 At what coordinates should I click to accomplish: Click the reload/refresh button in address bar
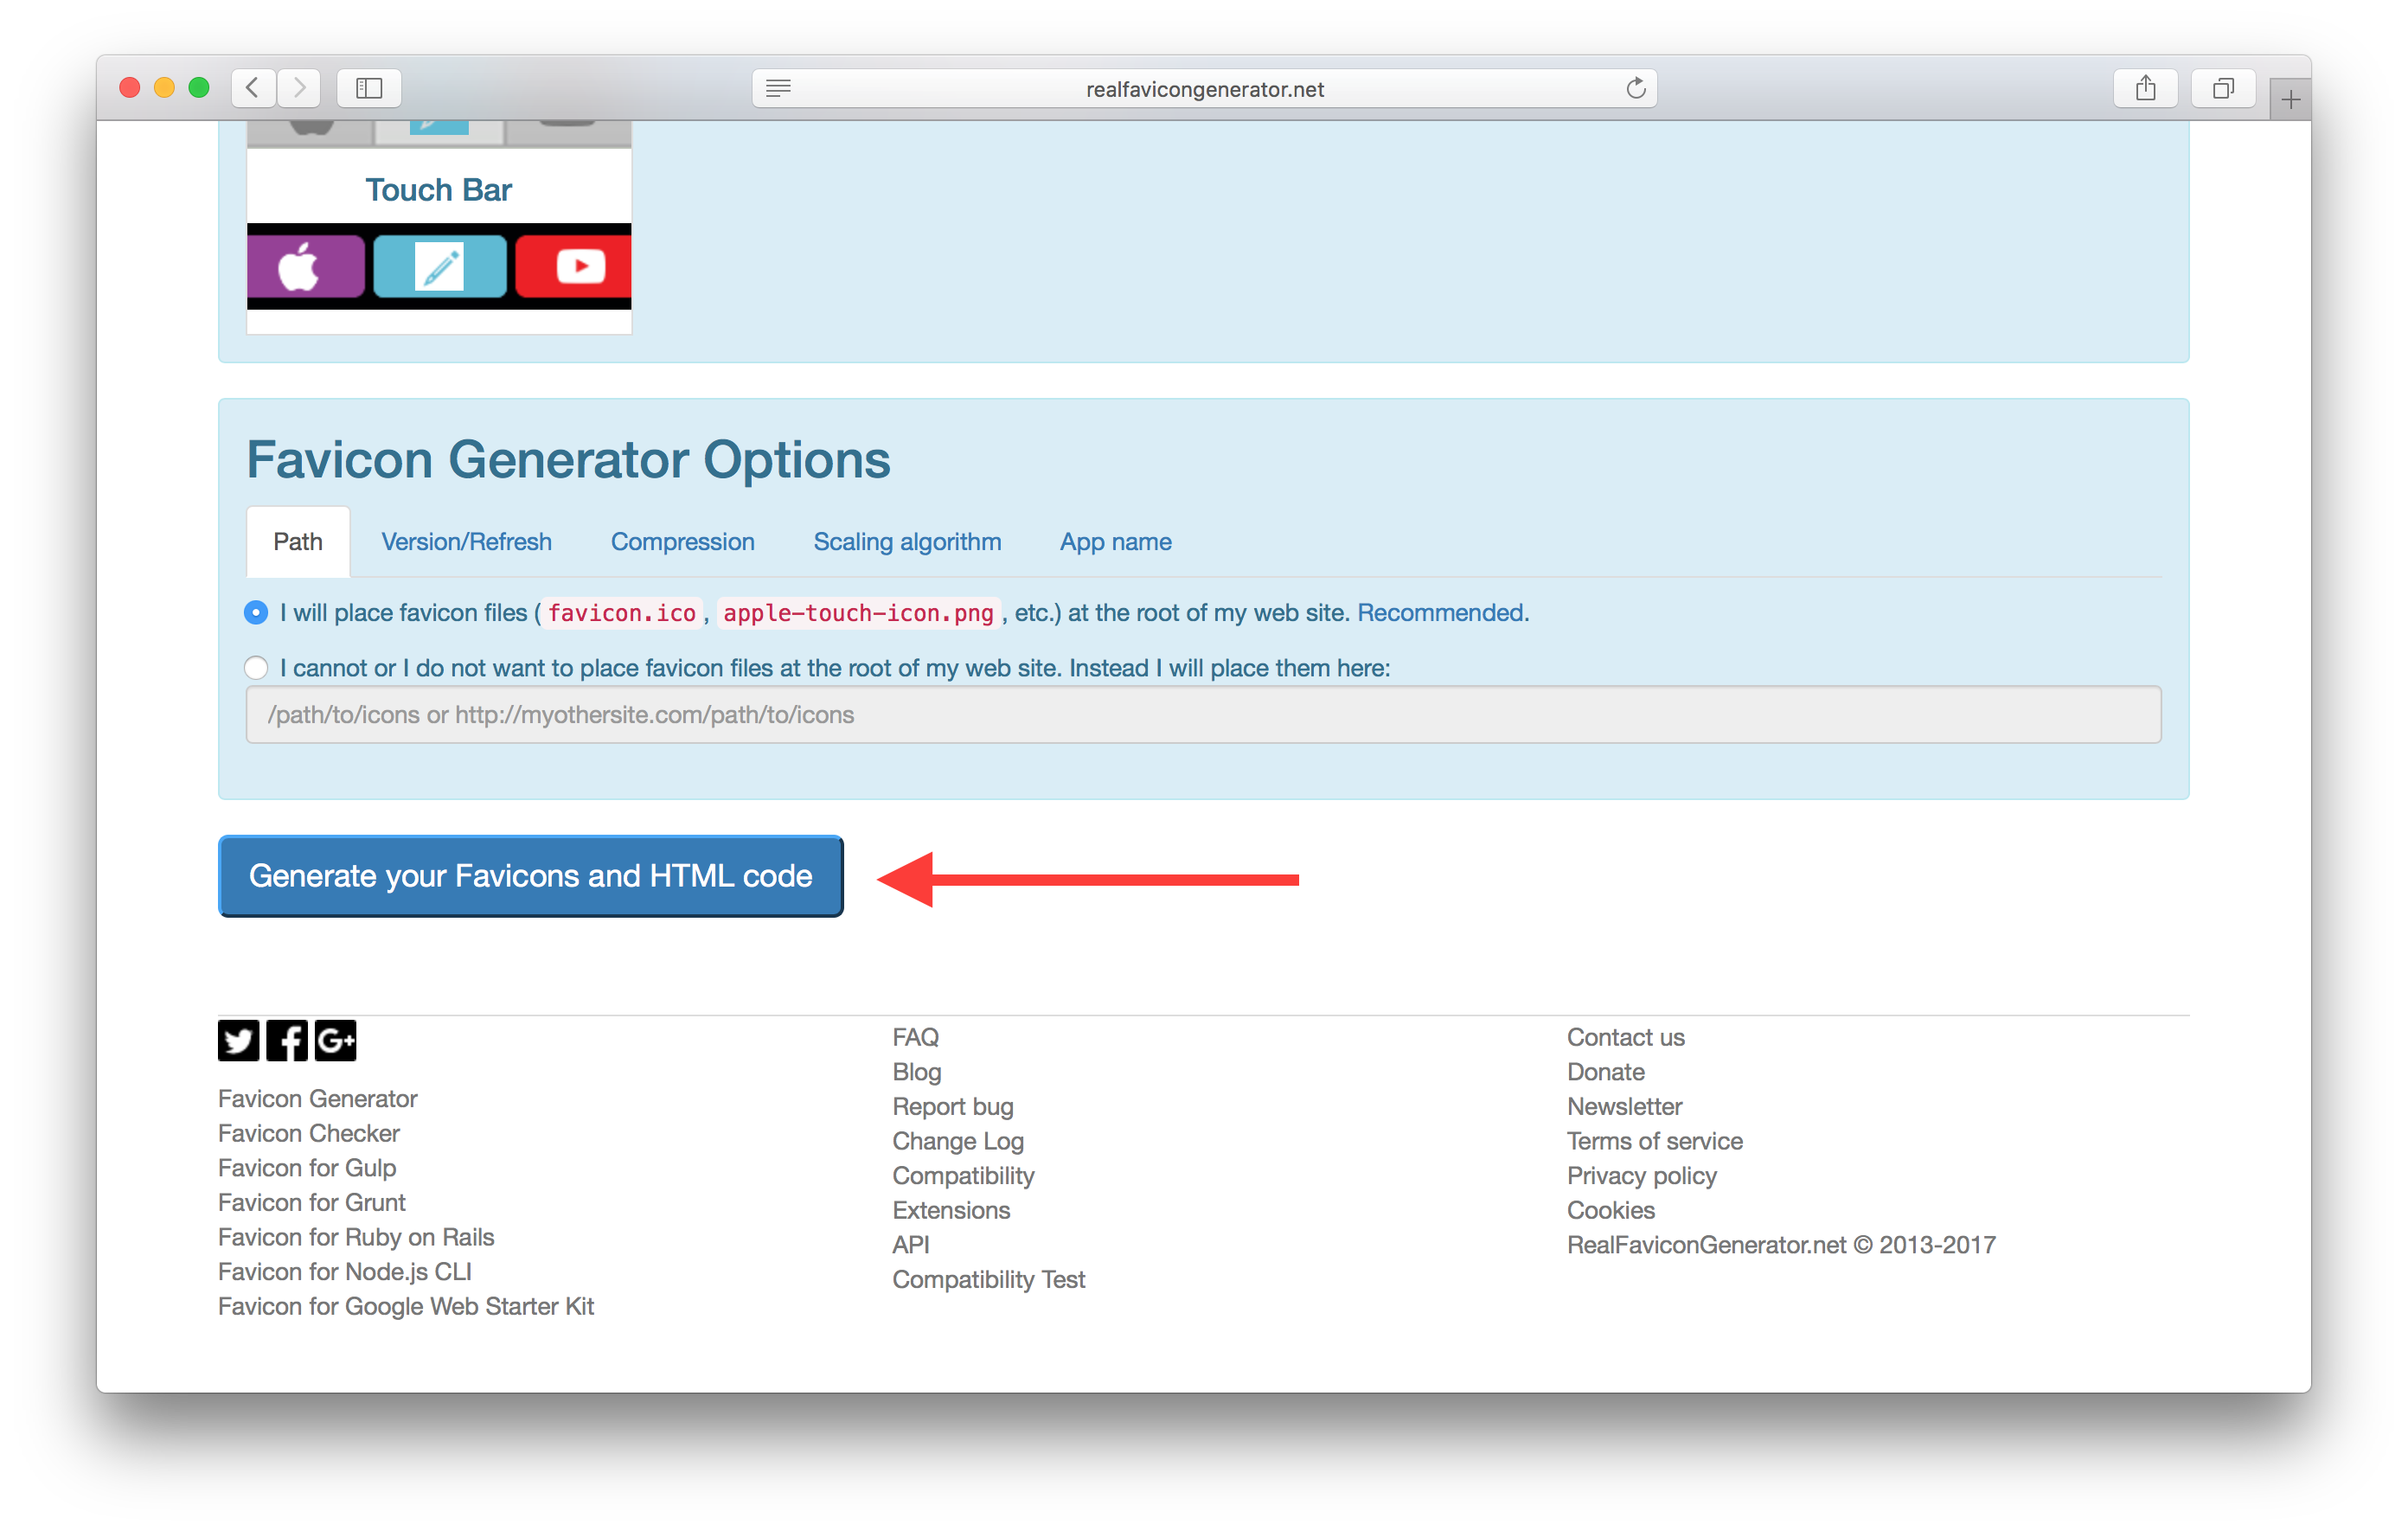(1632, 87)
